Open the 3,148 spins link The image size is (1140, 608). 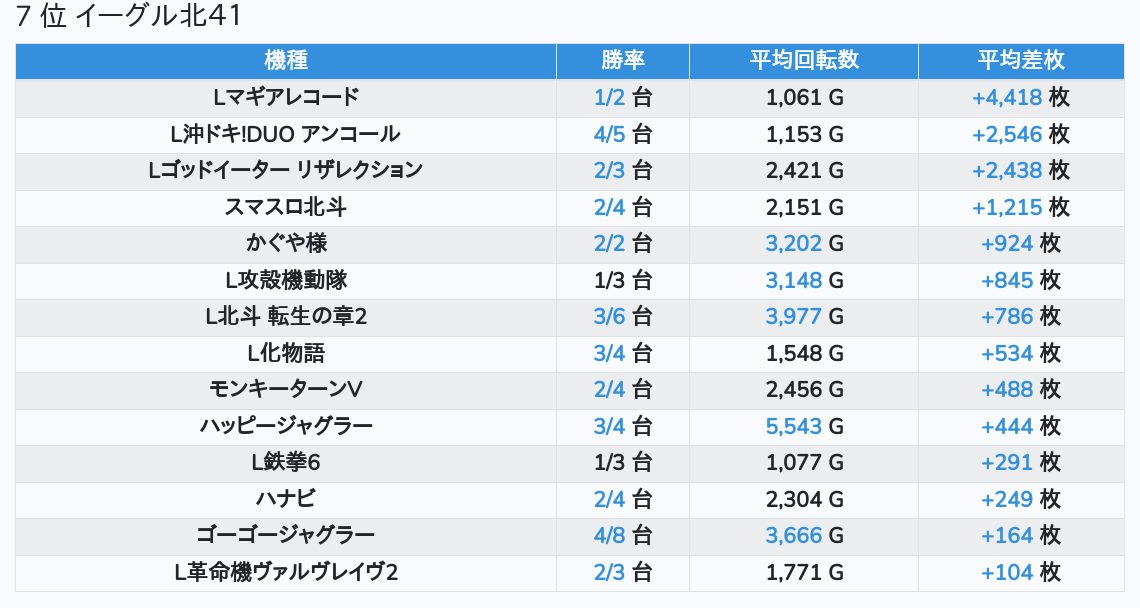pos(793,280)
